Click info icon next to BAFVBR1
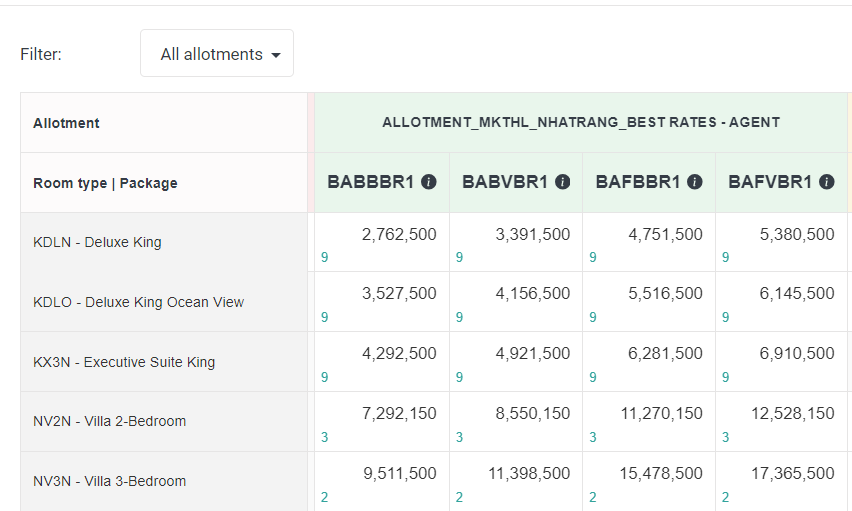Viewport: 852px width, 511px height. tap(827, 182)
